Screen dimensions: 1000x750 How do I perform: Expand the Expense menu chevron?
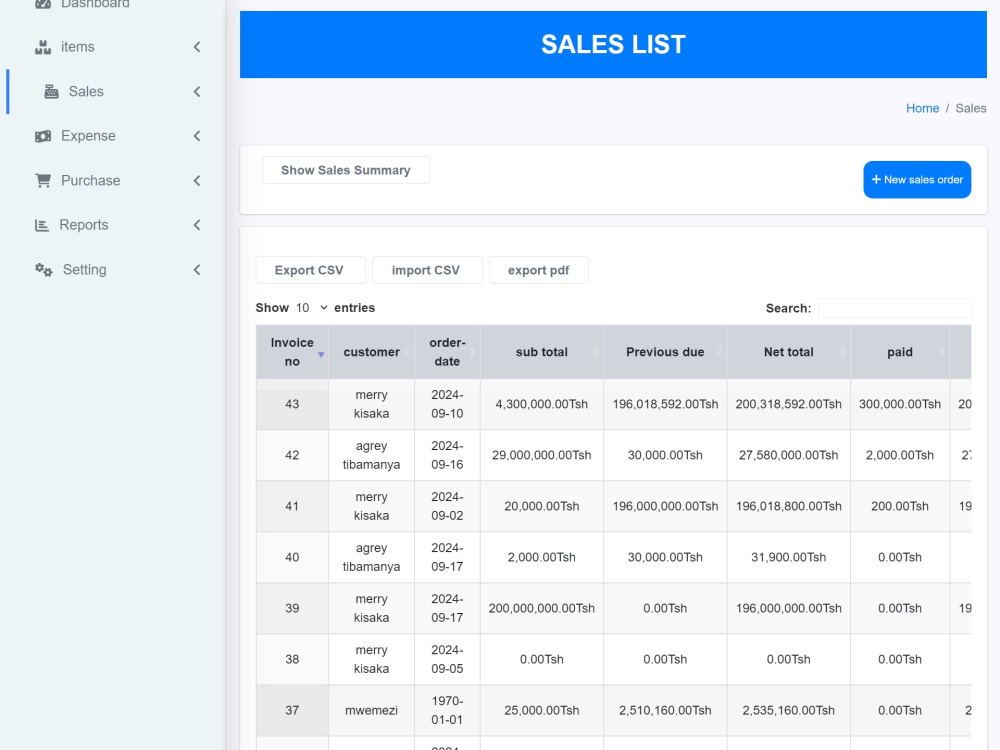(x=197, y=136)
